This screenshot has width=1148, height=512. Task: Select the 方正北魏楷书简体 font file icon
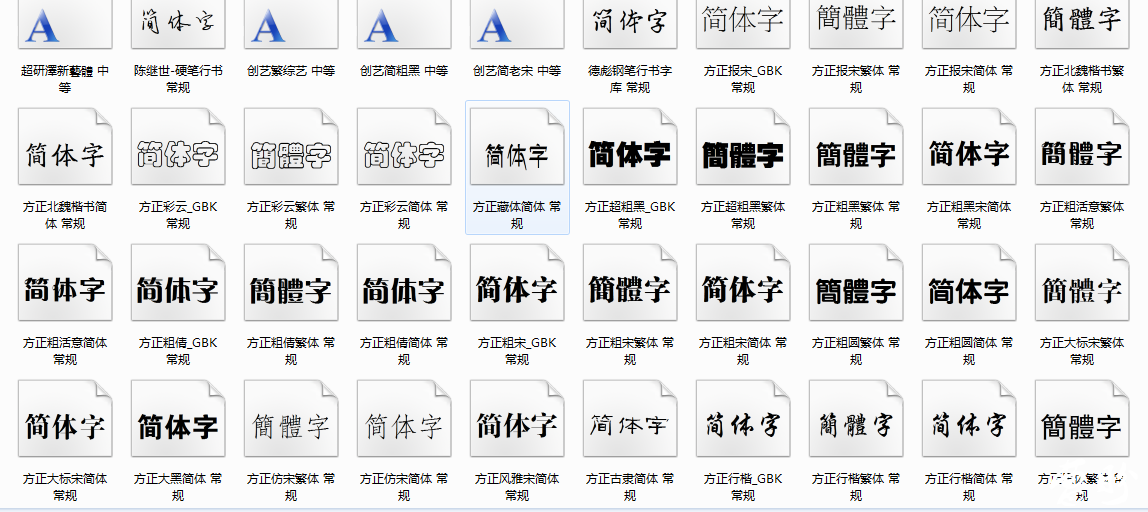pos(65,146)
